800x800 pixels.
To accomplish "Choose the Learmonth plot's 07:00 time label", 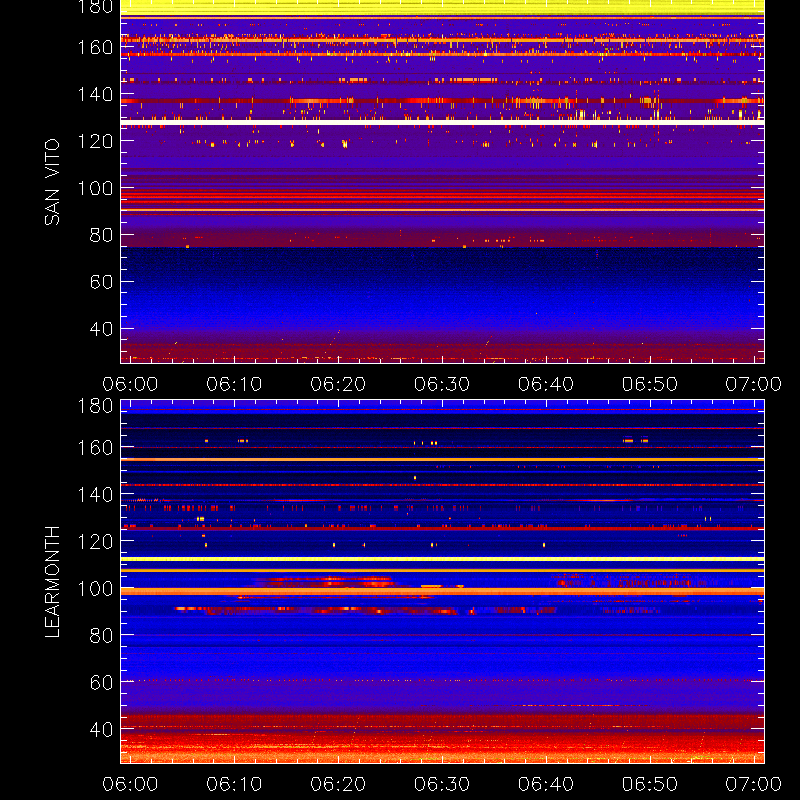I will [754, 784].
